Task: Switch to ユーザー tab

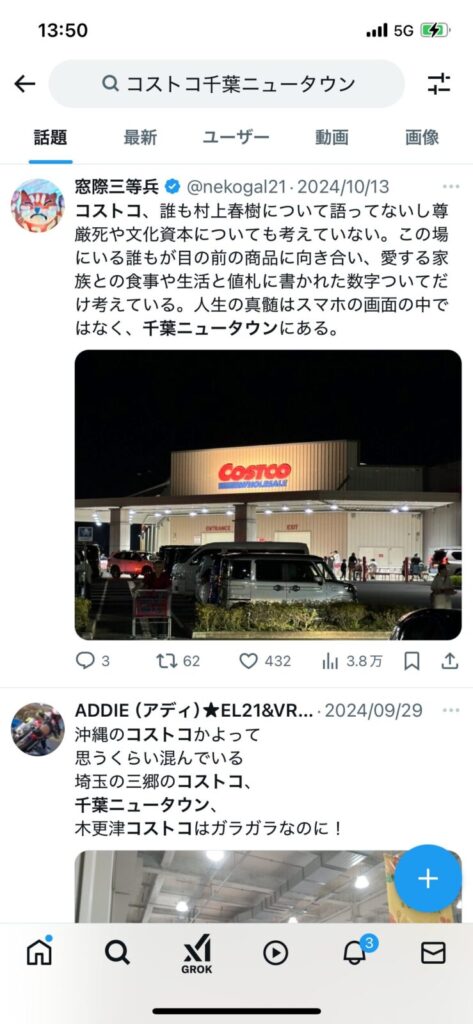Action: [x=236, y=137]
